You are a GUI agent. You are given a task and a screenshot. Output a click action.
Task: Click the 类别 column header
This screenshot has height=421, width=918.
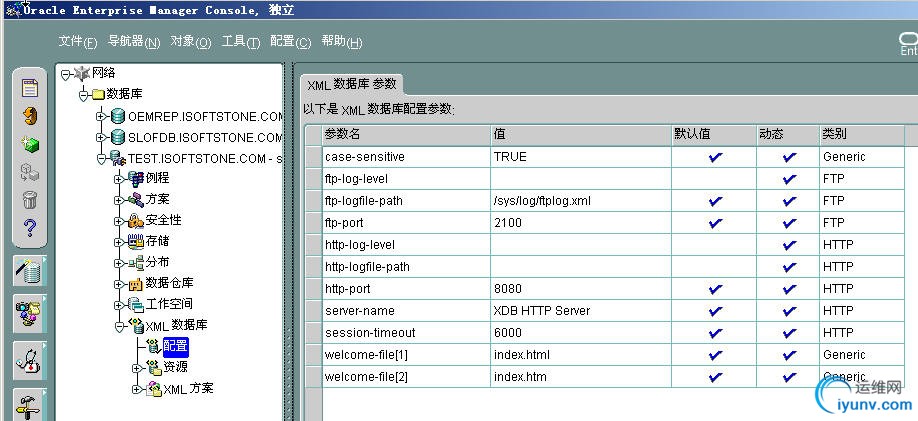pyautogui.click(x=862, y=134)
